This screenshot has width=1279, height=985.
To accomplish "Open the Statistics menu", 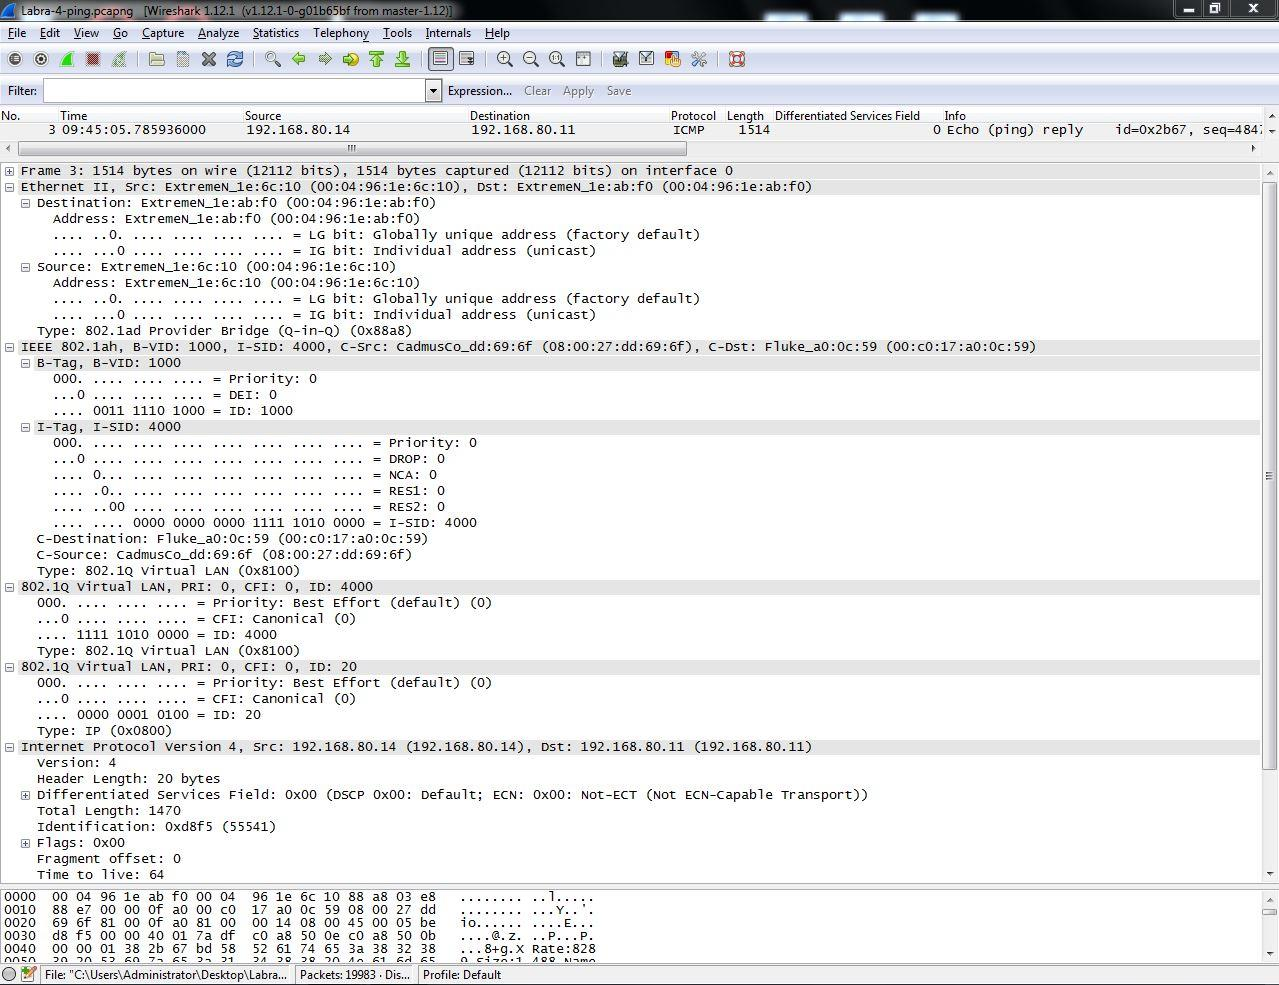I will point(275,33).
